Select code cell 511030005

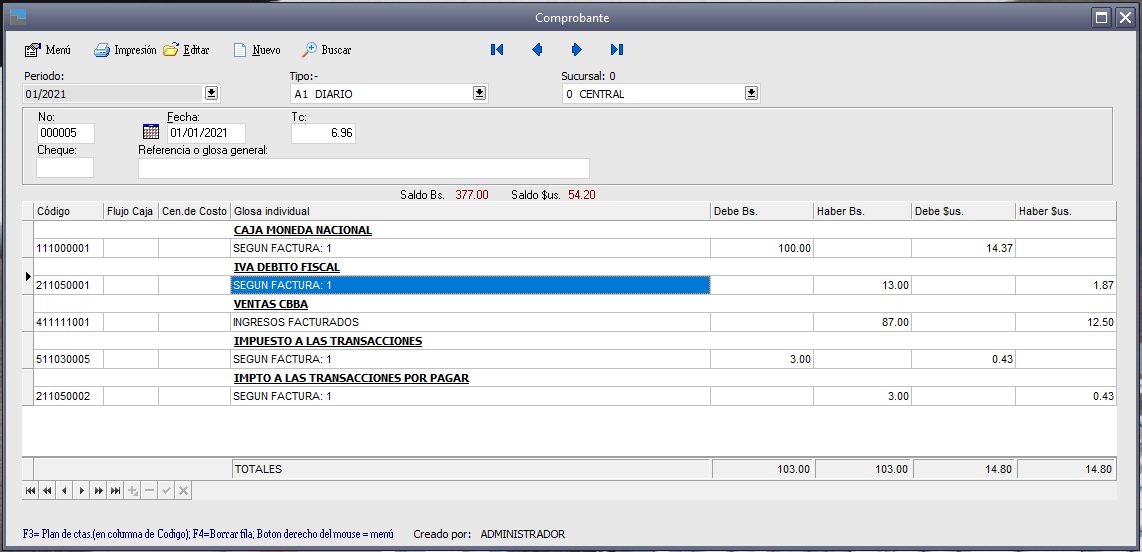[68, 359]
